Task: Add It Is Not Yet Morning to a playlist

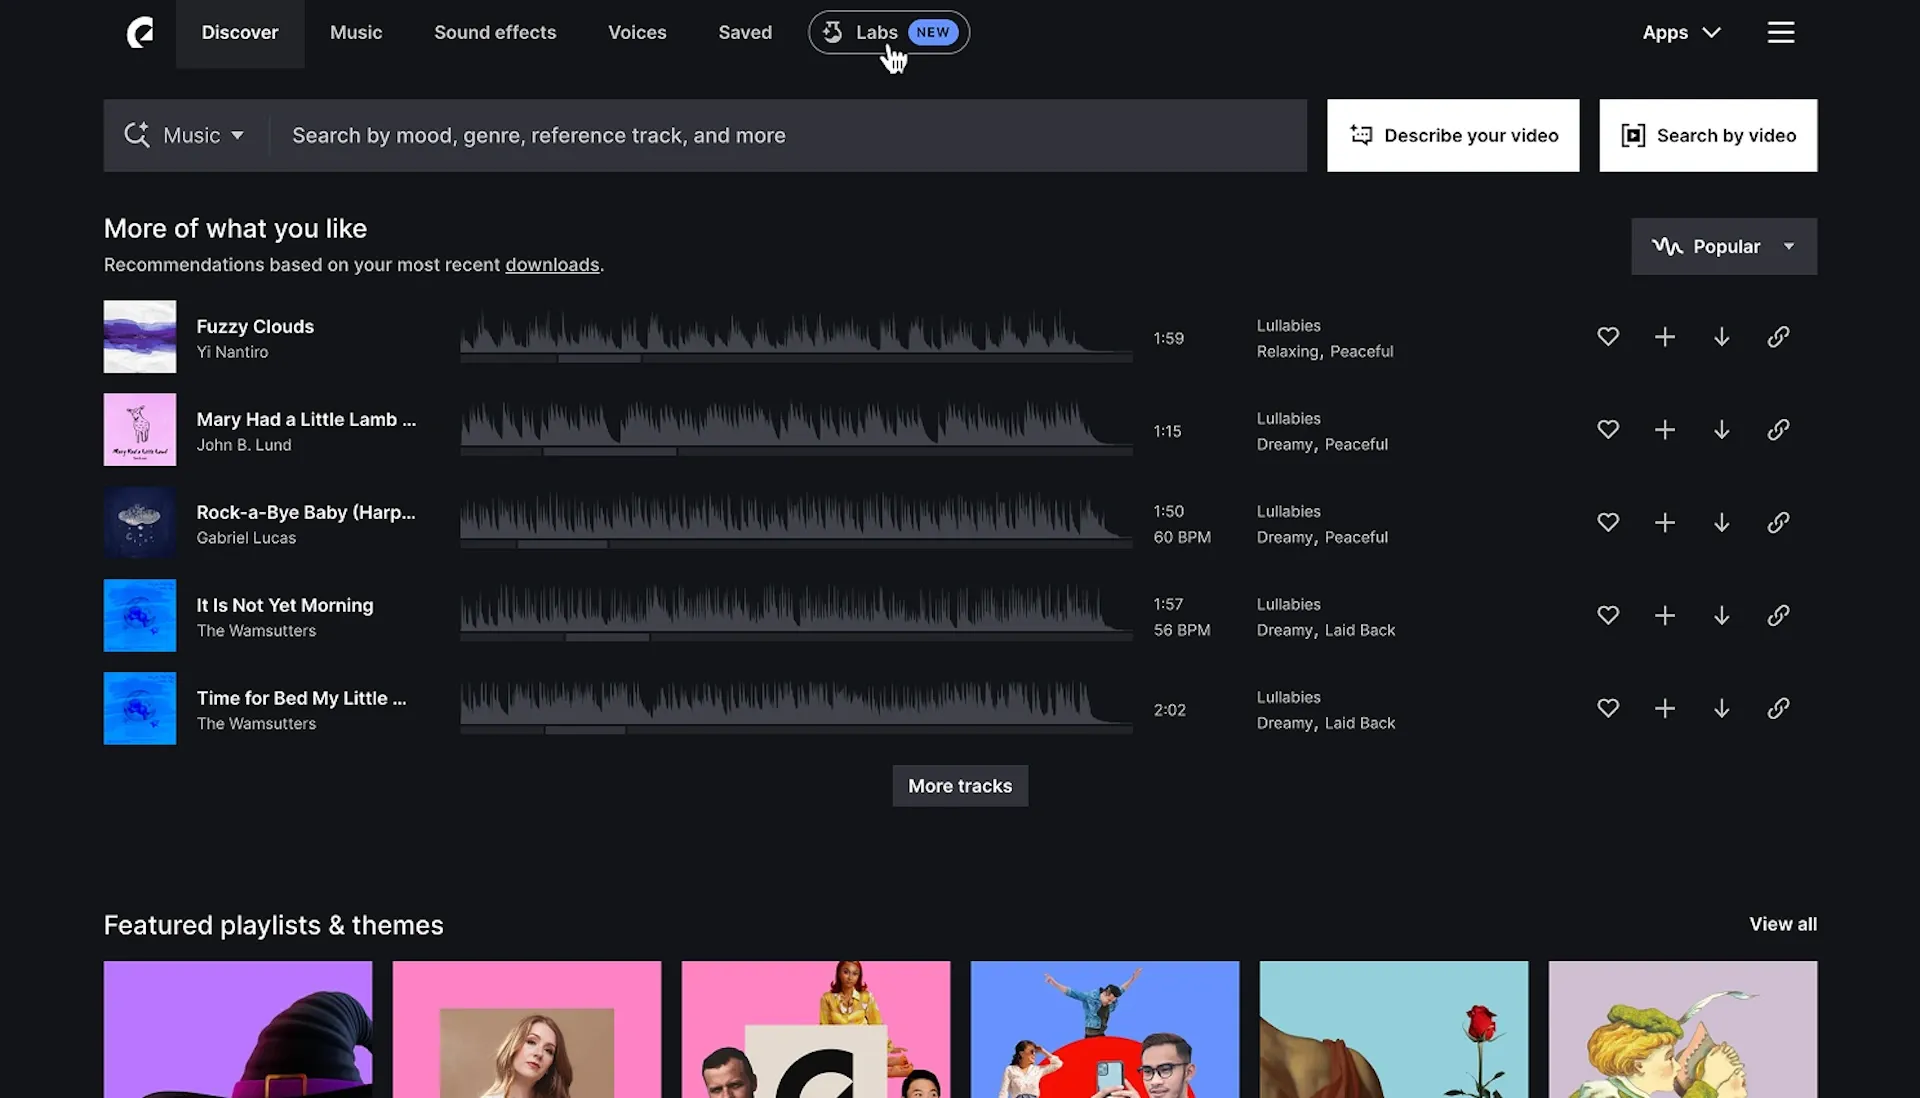Action: 1664,615
